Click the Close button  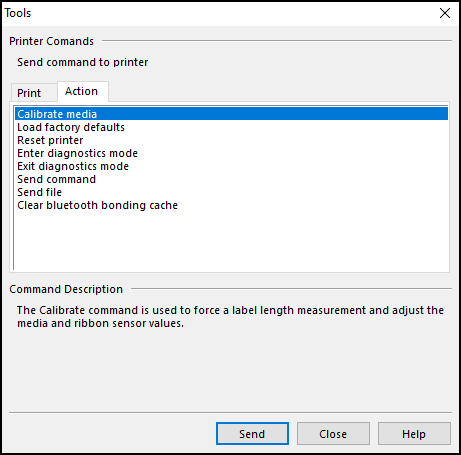point(333,434)
